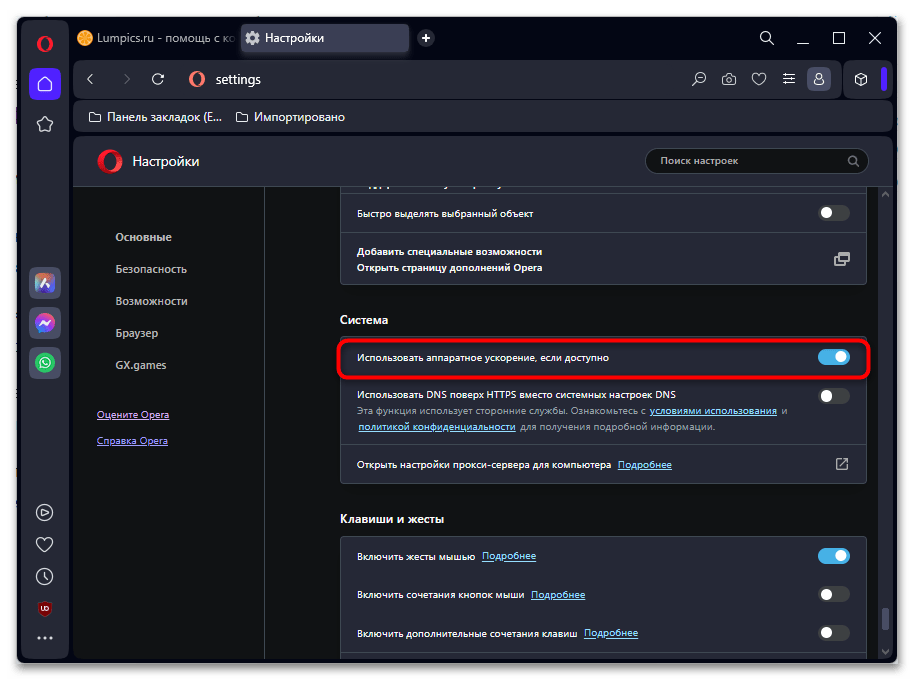Disable hardware acceleration toggle

coord(834,357)
